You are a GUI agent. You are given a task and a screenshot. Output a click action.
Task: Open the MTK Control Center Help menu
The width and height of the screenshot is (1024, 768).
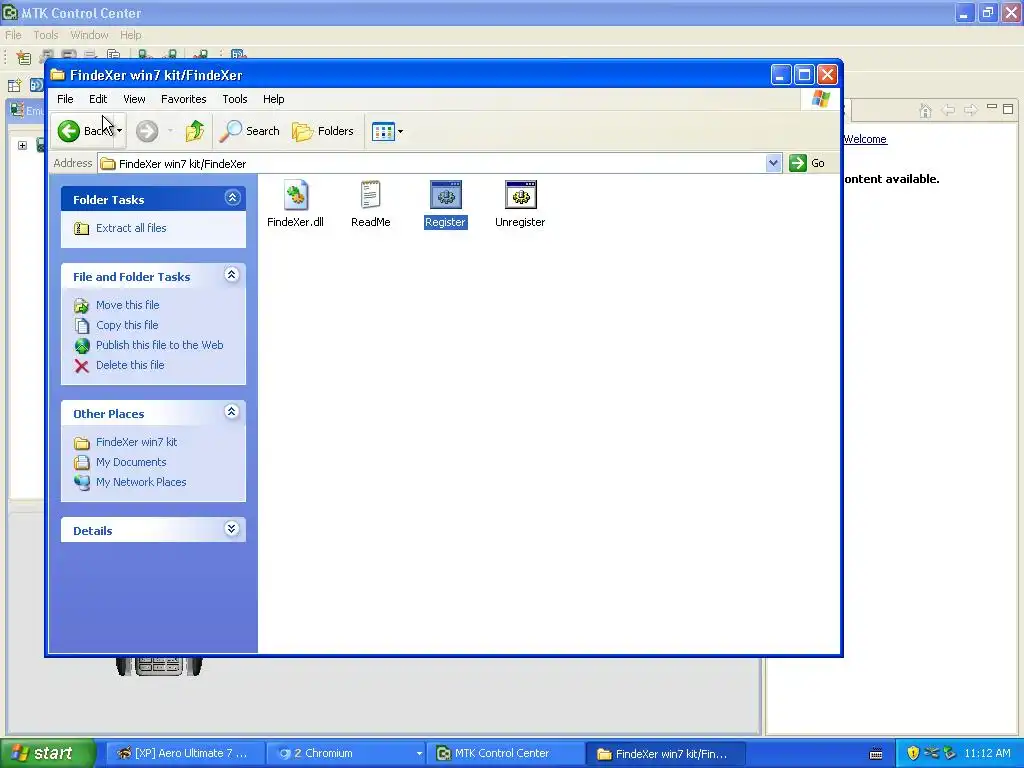tap(130, 35)
